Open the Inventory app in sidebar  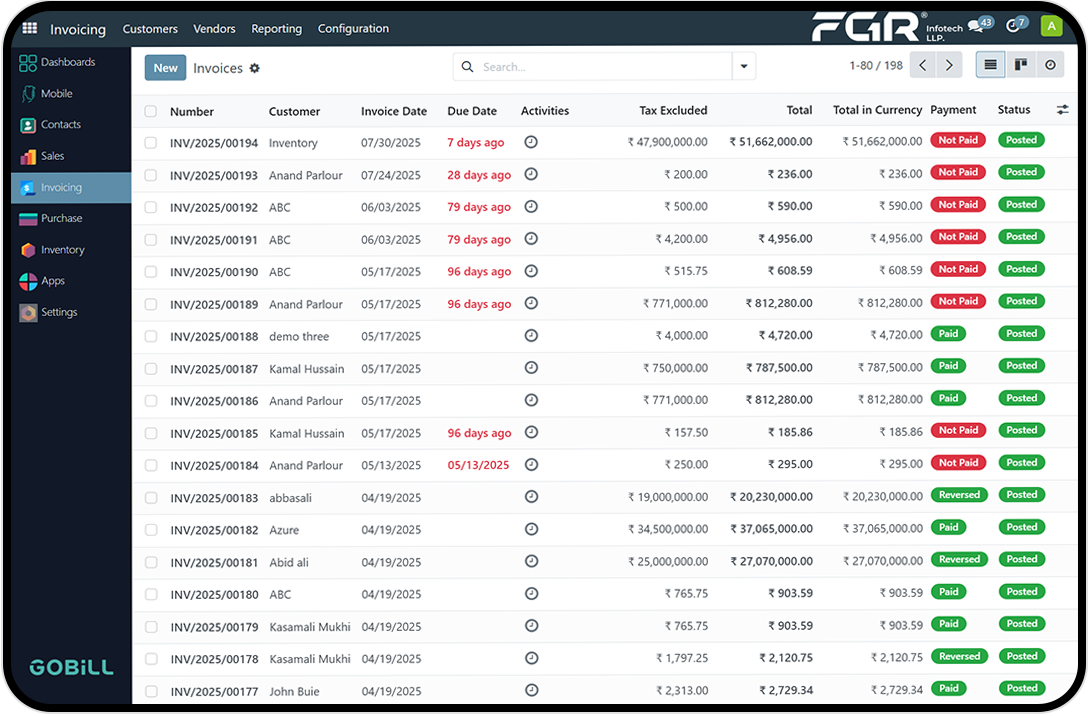pyautogui.click(x=62, y=250)
